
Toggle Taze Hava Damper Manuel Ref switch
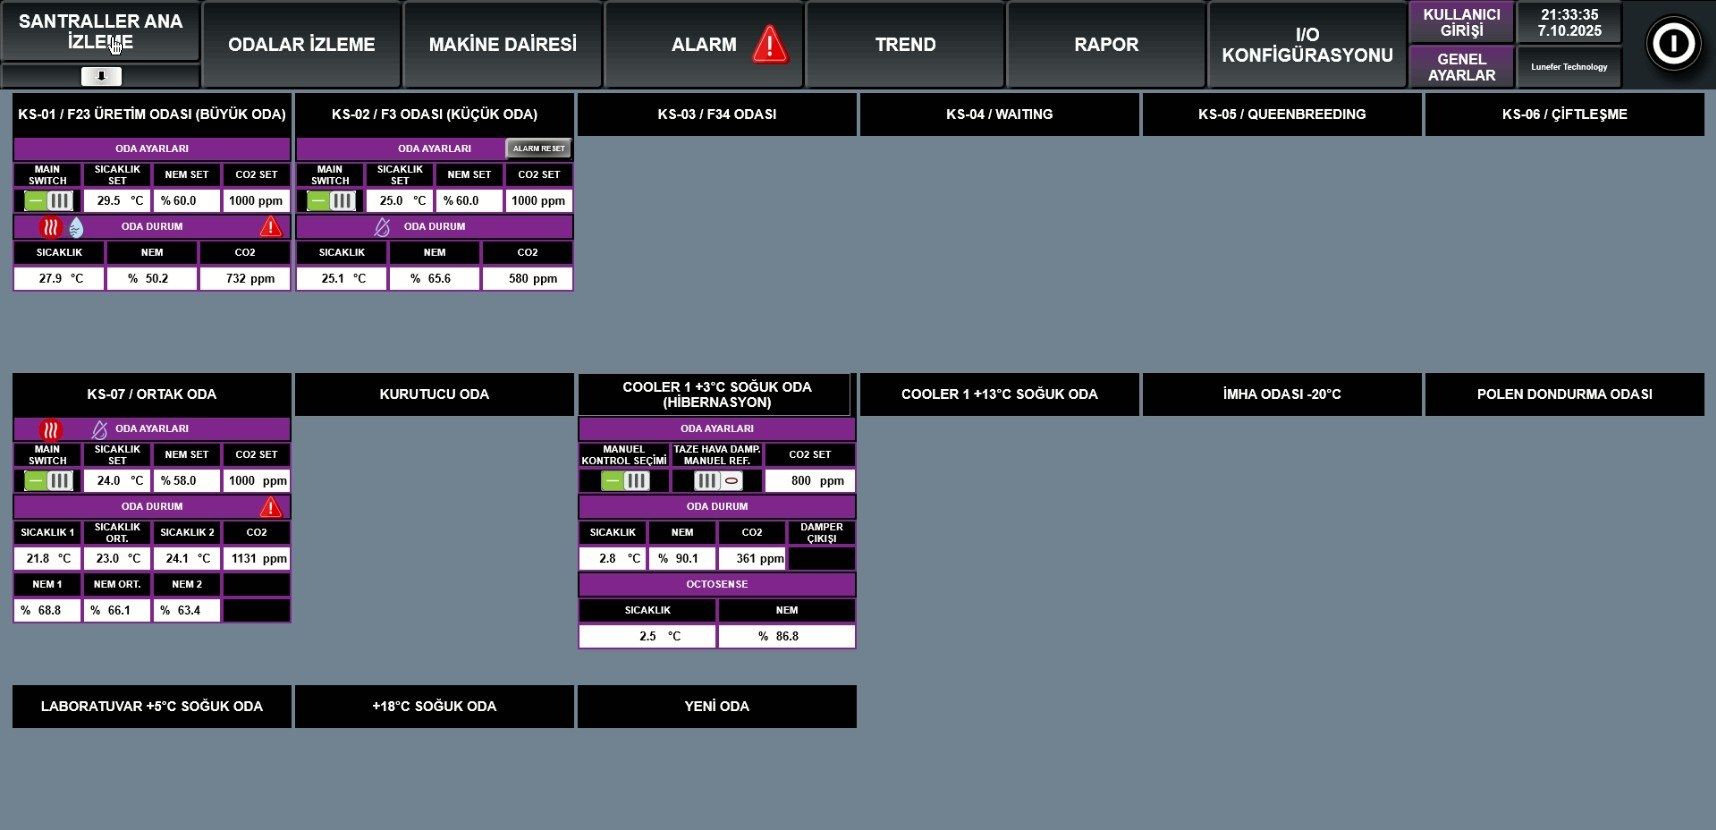718,481
